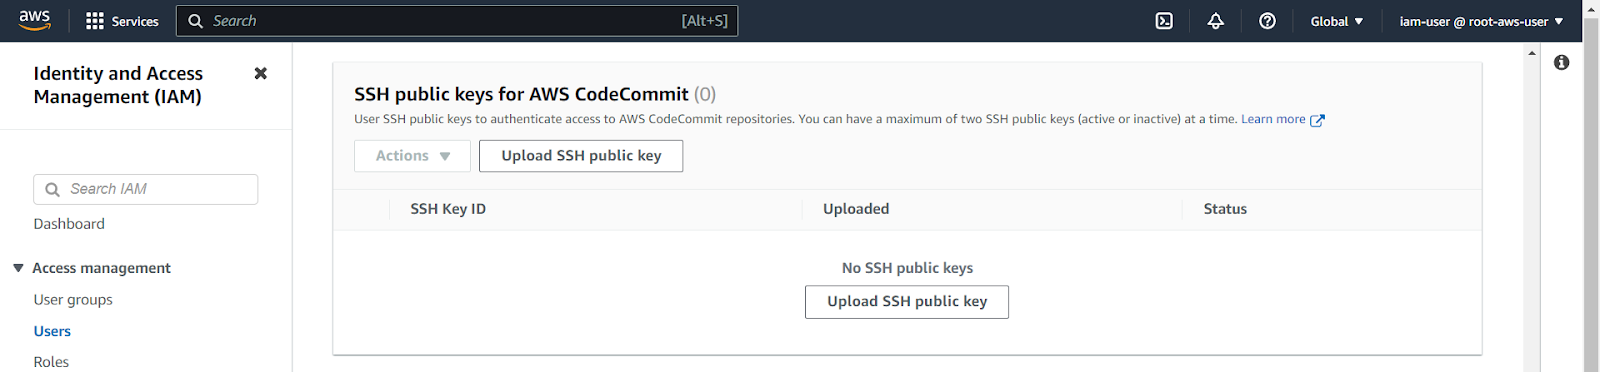Close the IAM navigation pane
Screen dimensions: 1600x372
261,73
